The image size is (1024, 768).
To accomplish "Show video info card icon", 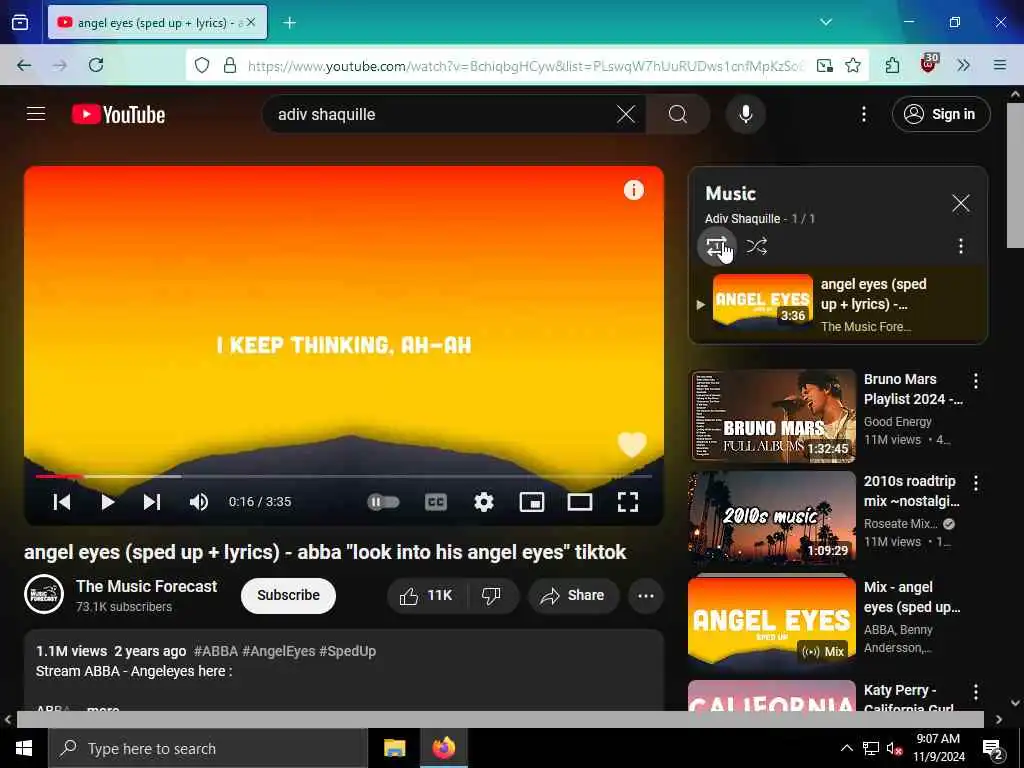I will point(633,190).
